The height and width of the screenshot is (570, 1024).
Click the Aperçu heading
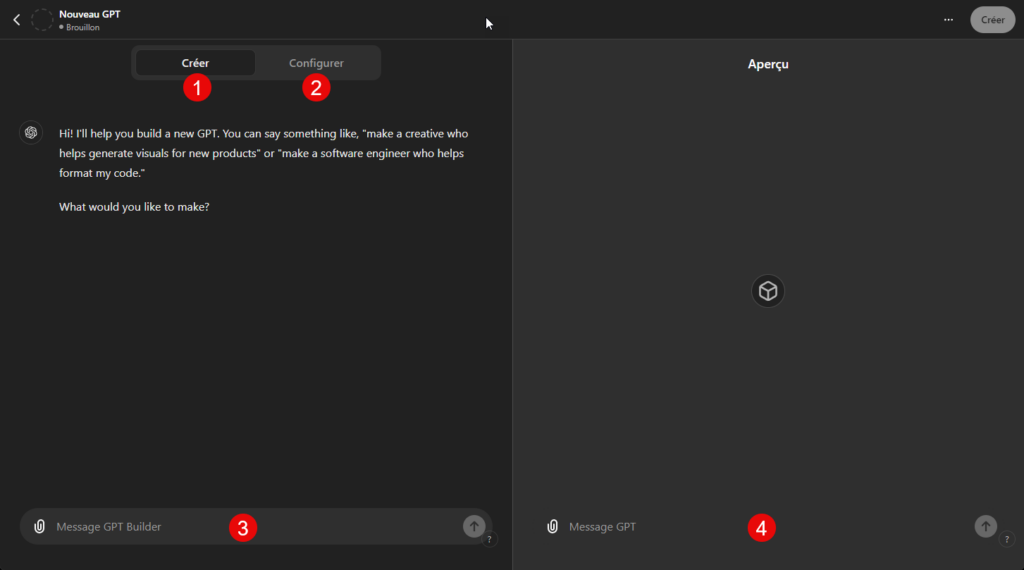click(768, 64)
